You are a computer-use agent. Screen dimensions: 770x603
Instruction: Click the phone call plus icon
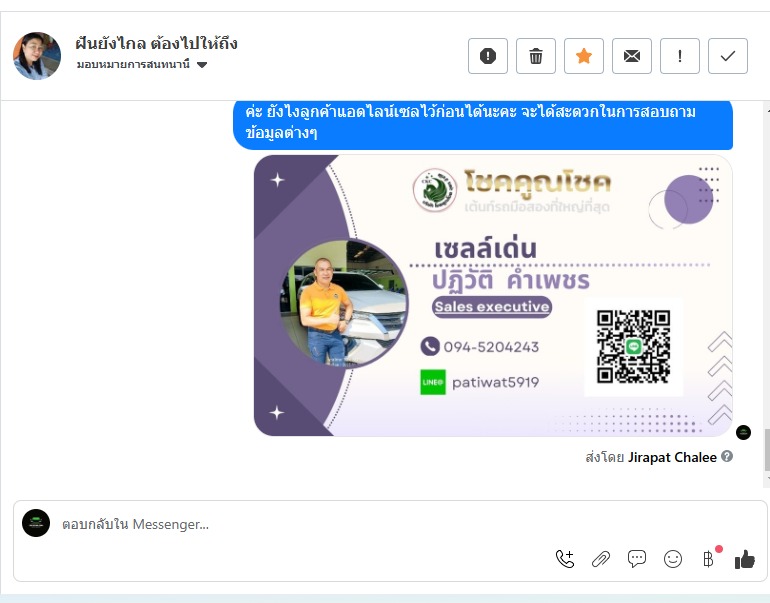(565, 559)
